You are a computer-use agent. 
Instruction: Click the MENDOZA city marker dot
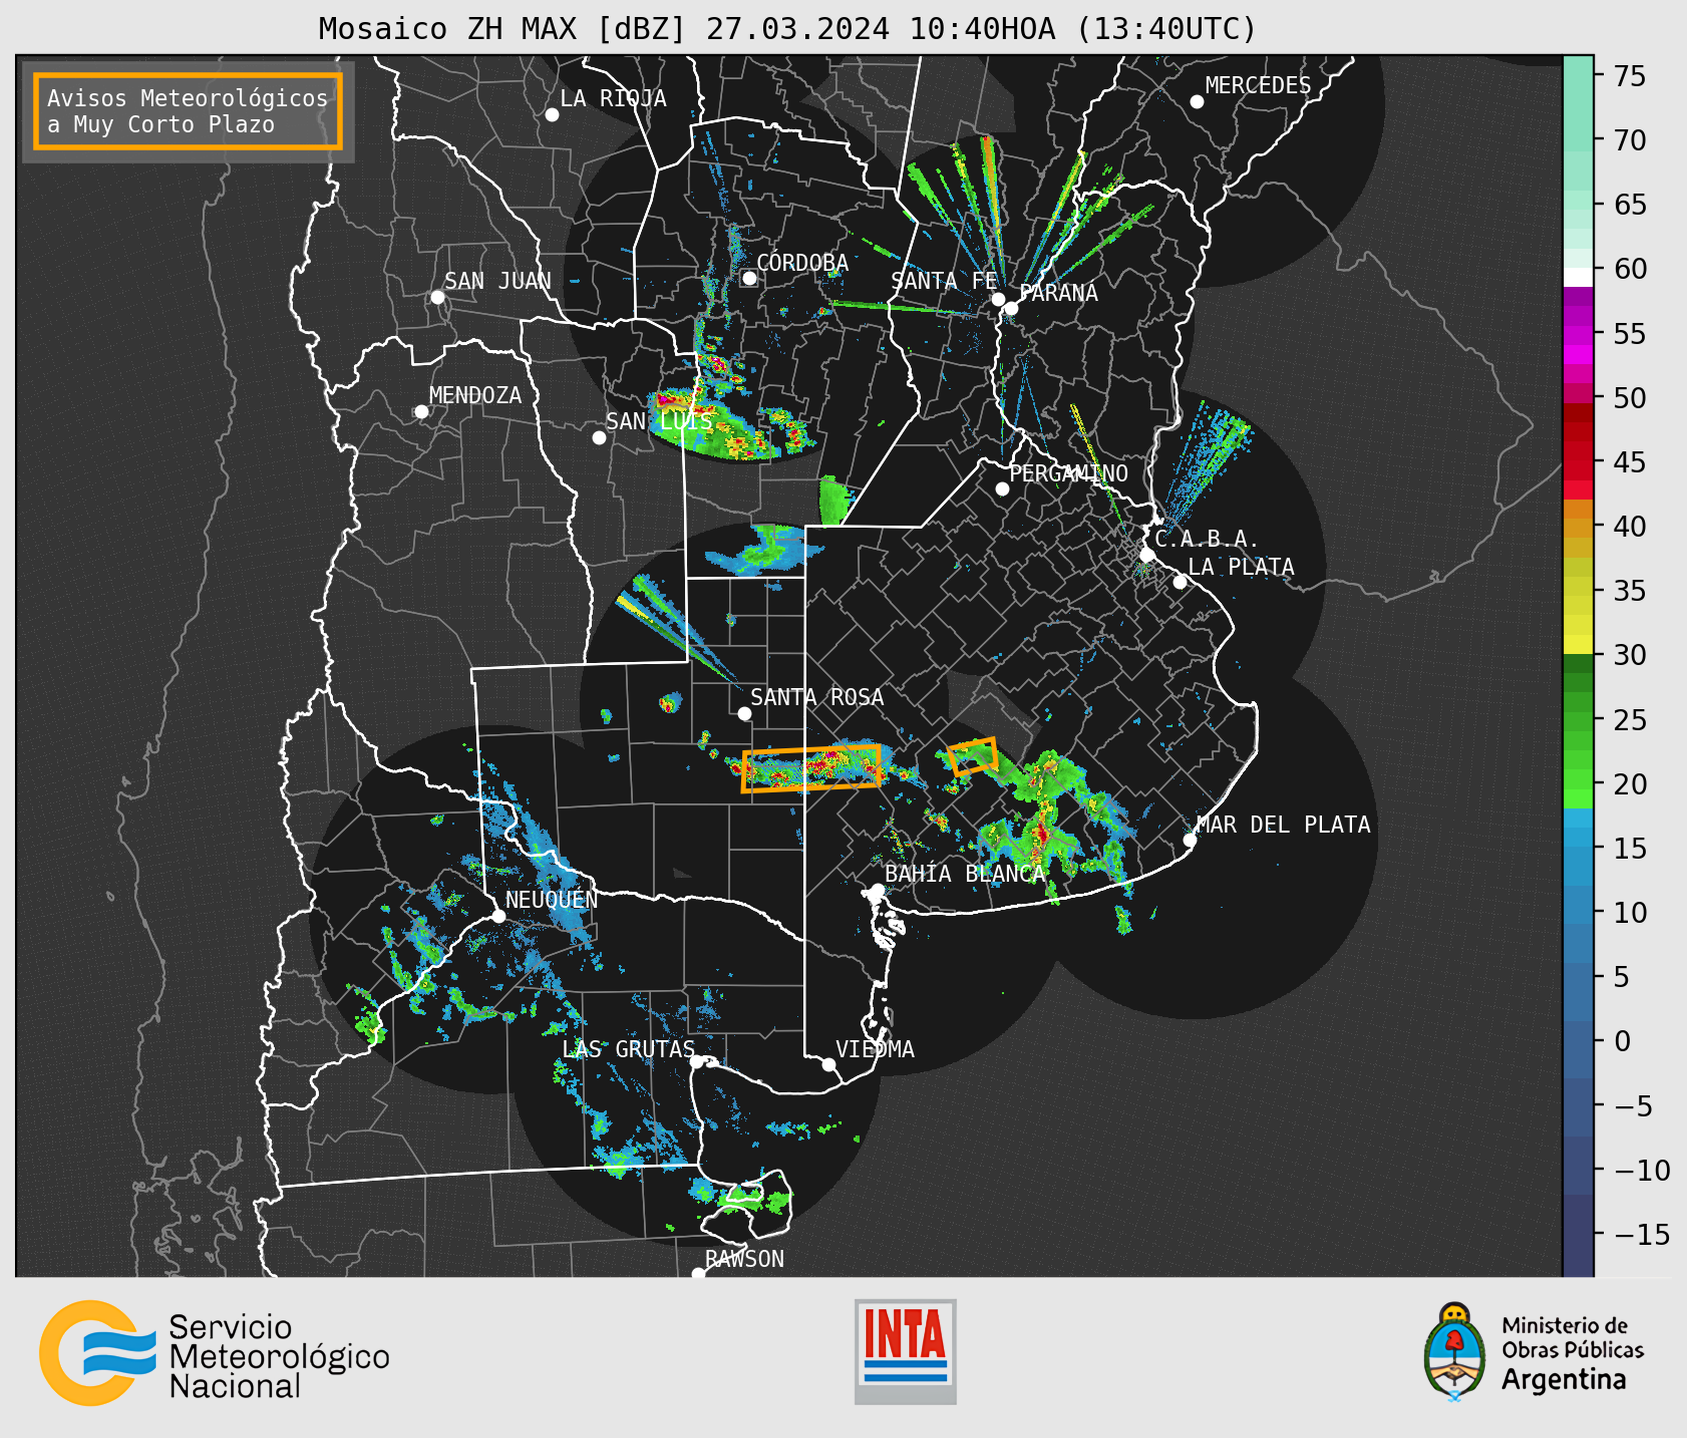click(421, 412)
